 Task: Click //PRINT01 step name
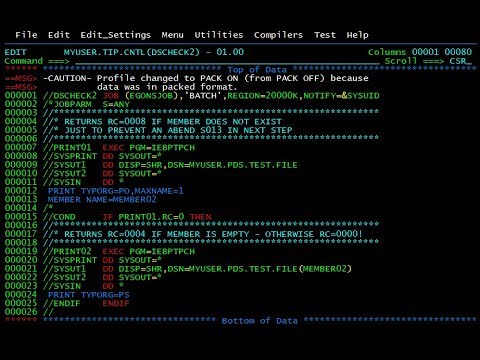67,148
